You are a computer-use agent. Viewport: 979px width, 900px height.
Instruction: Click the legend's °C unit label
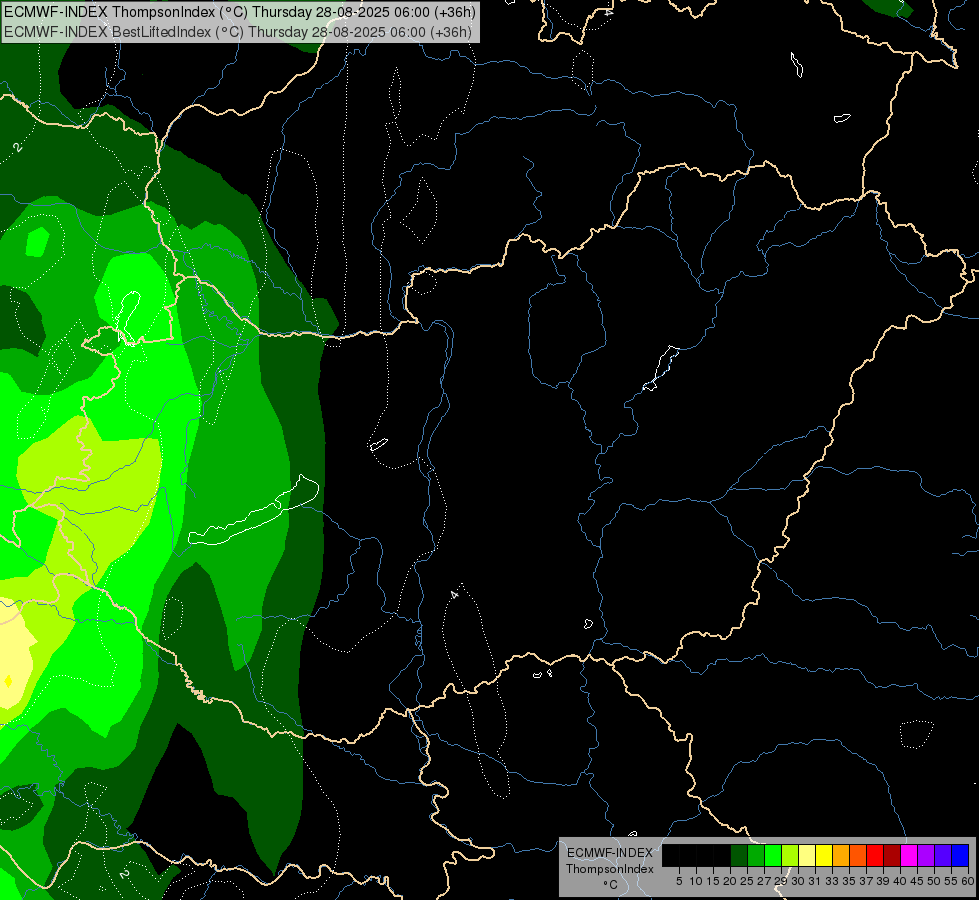click(610, 885)
